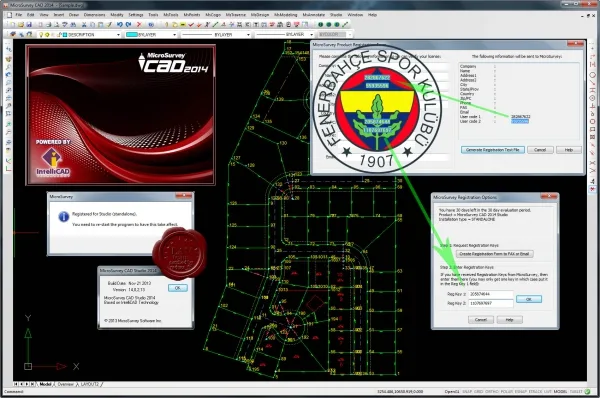
Task: Open the BYCOLOR plot style dropdown
Action: pos(349,35)
